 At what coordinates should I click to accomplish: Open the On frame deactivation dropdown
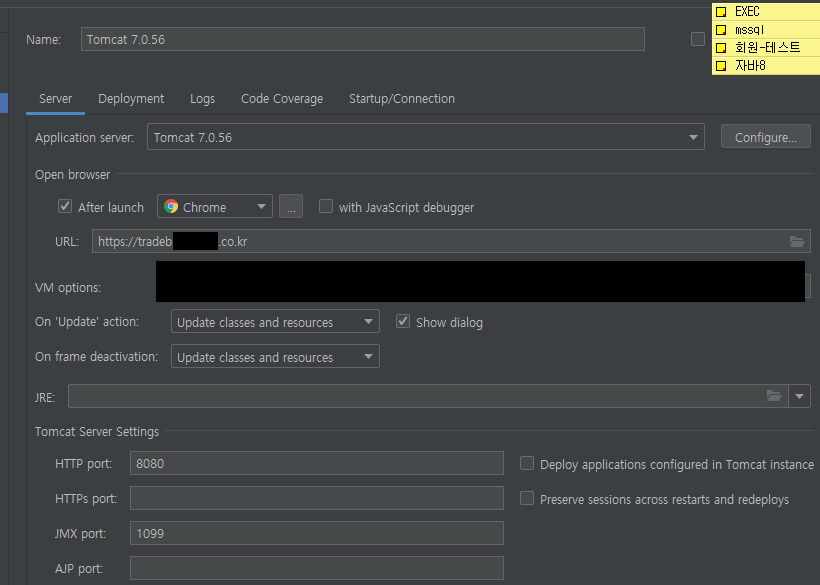(275, 357)
